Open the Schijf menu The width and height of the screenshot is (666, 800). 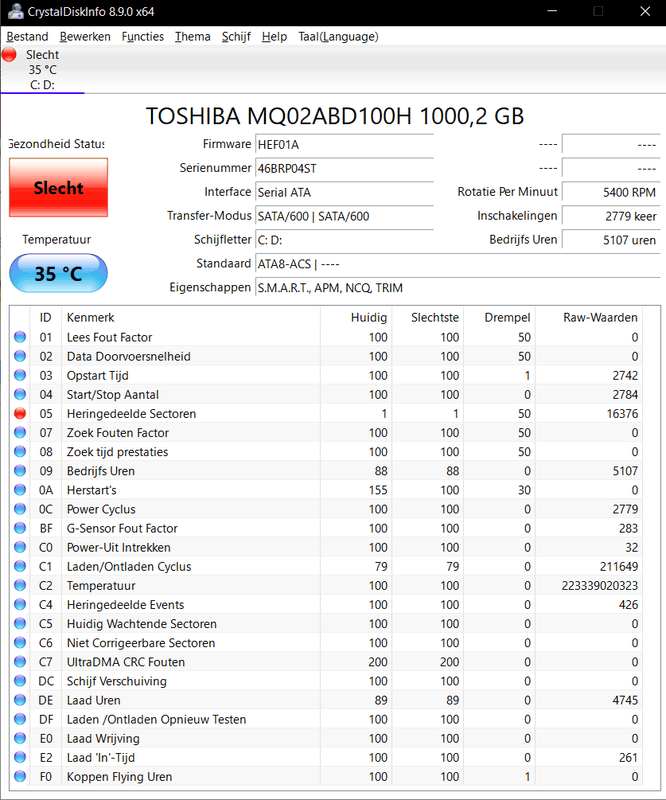[236, 37]
